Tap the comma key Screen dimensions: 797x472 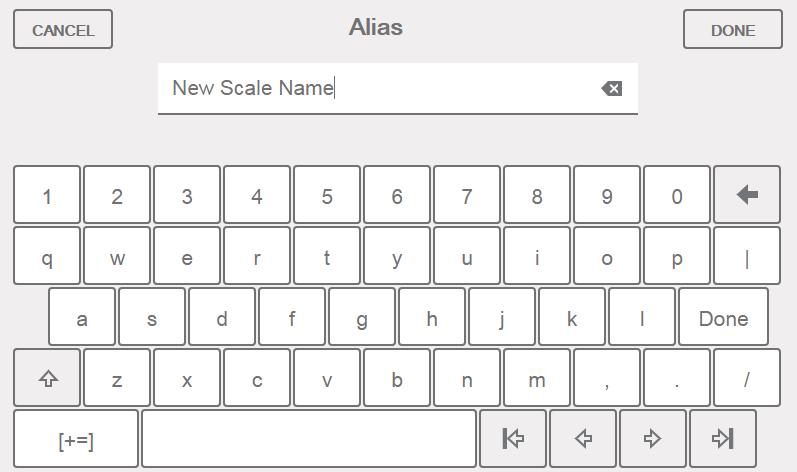pos(607,377)
